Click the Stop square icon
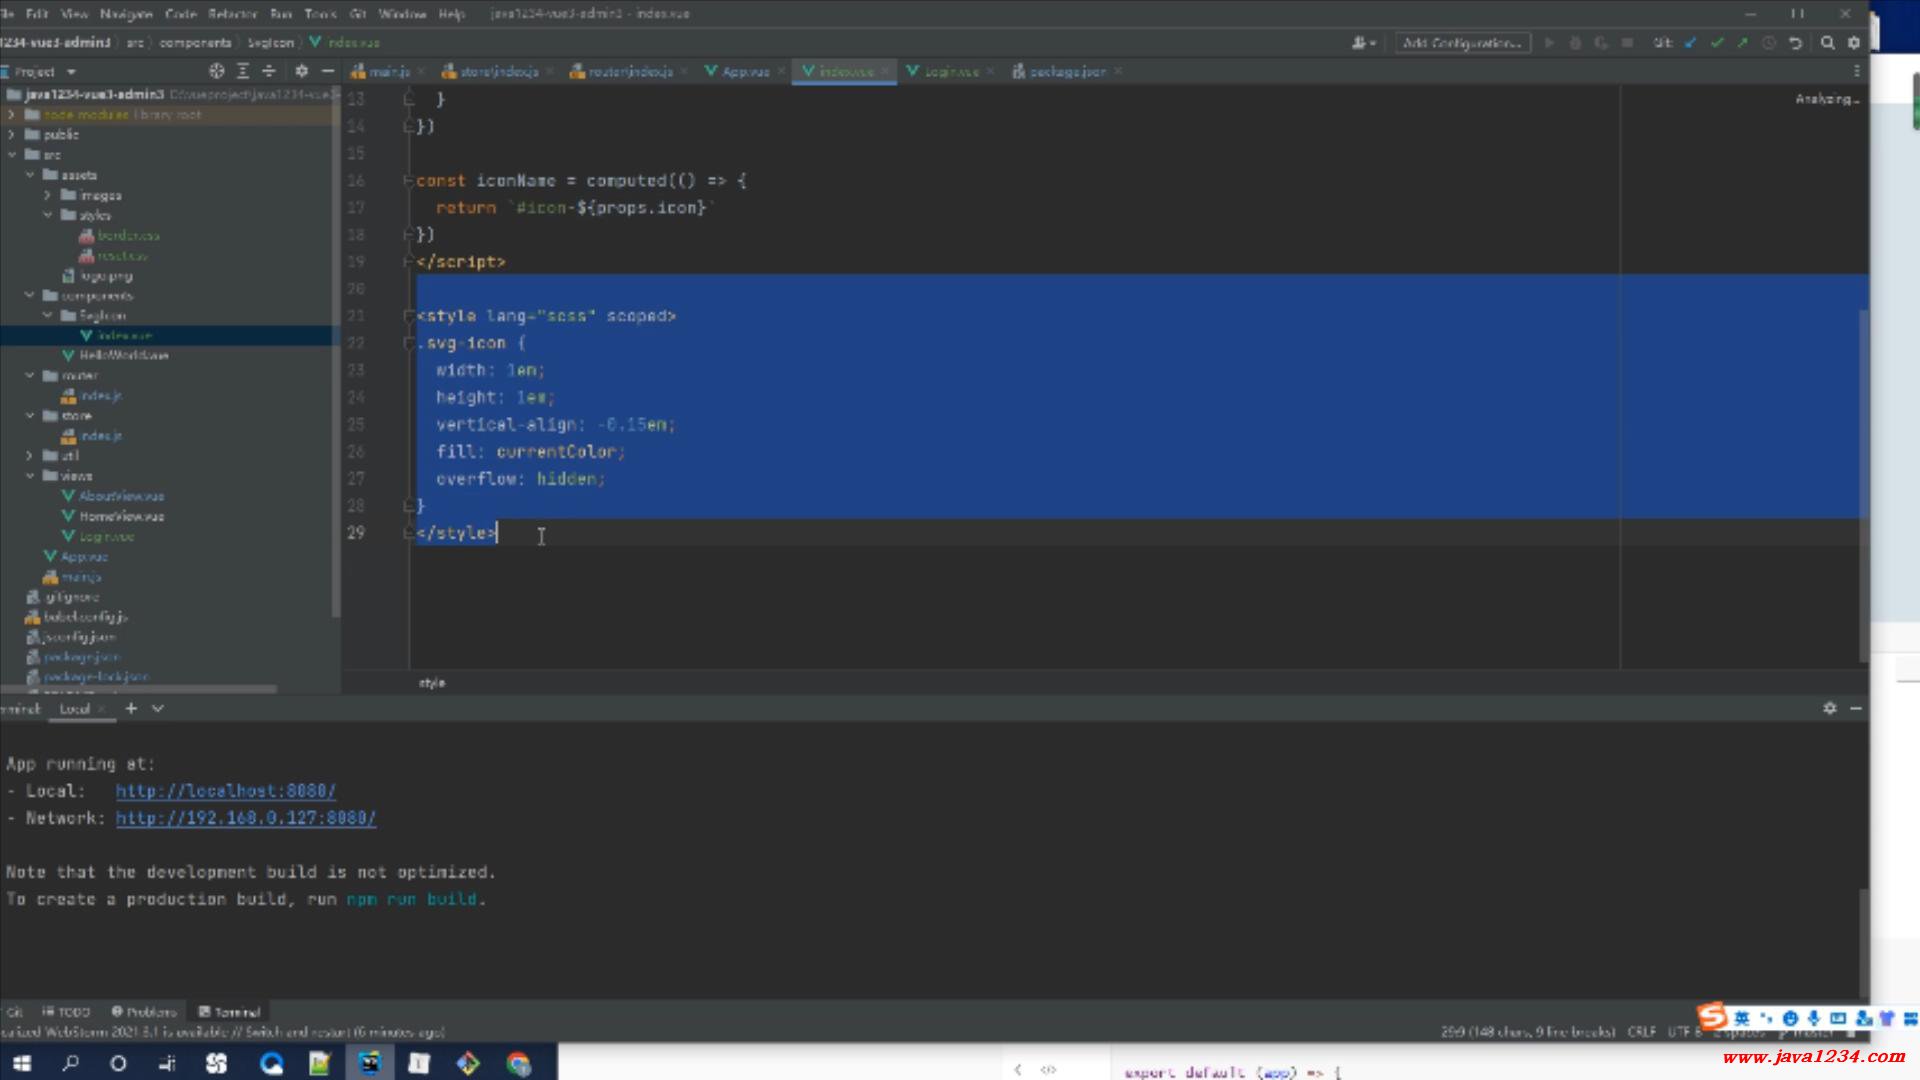 coord(1627,43)
